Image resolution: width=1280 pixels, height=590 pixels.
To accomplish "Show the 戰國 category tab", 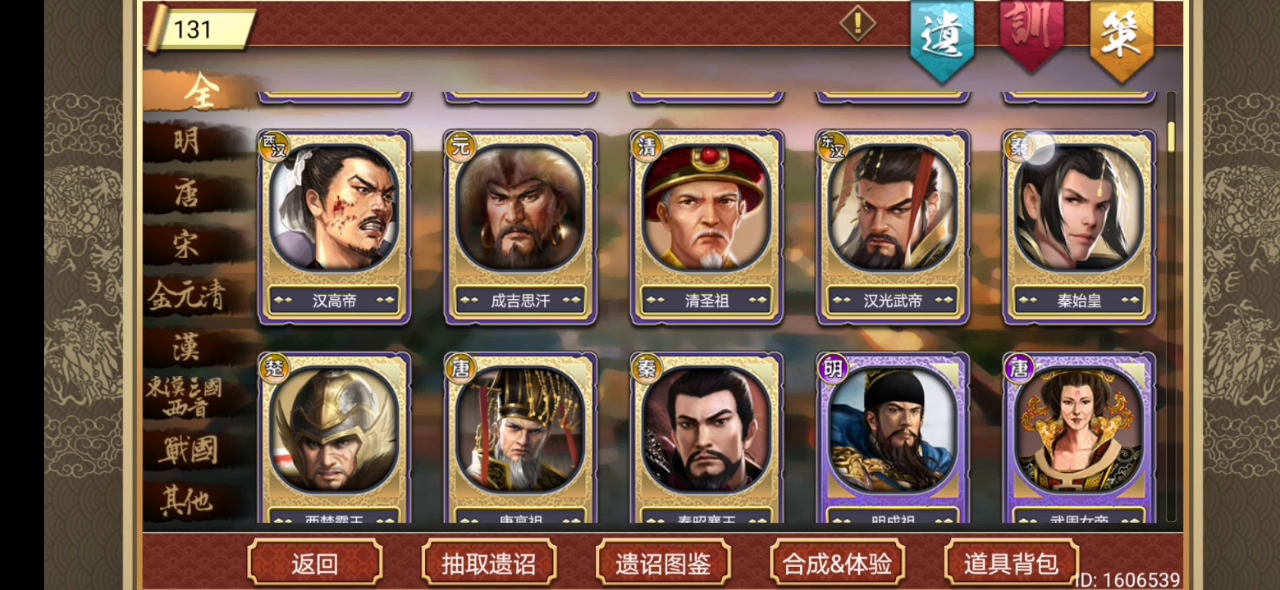I will 186,450.
